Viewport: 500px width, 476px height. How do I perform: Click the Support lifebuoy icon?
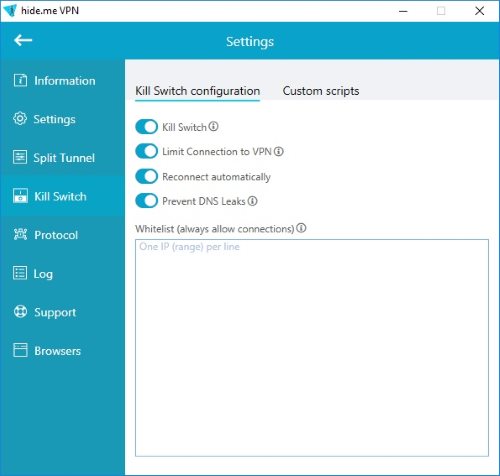[20, 312]
